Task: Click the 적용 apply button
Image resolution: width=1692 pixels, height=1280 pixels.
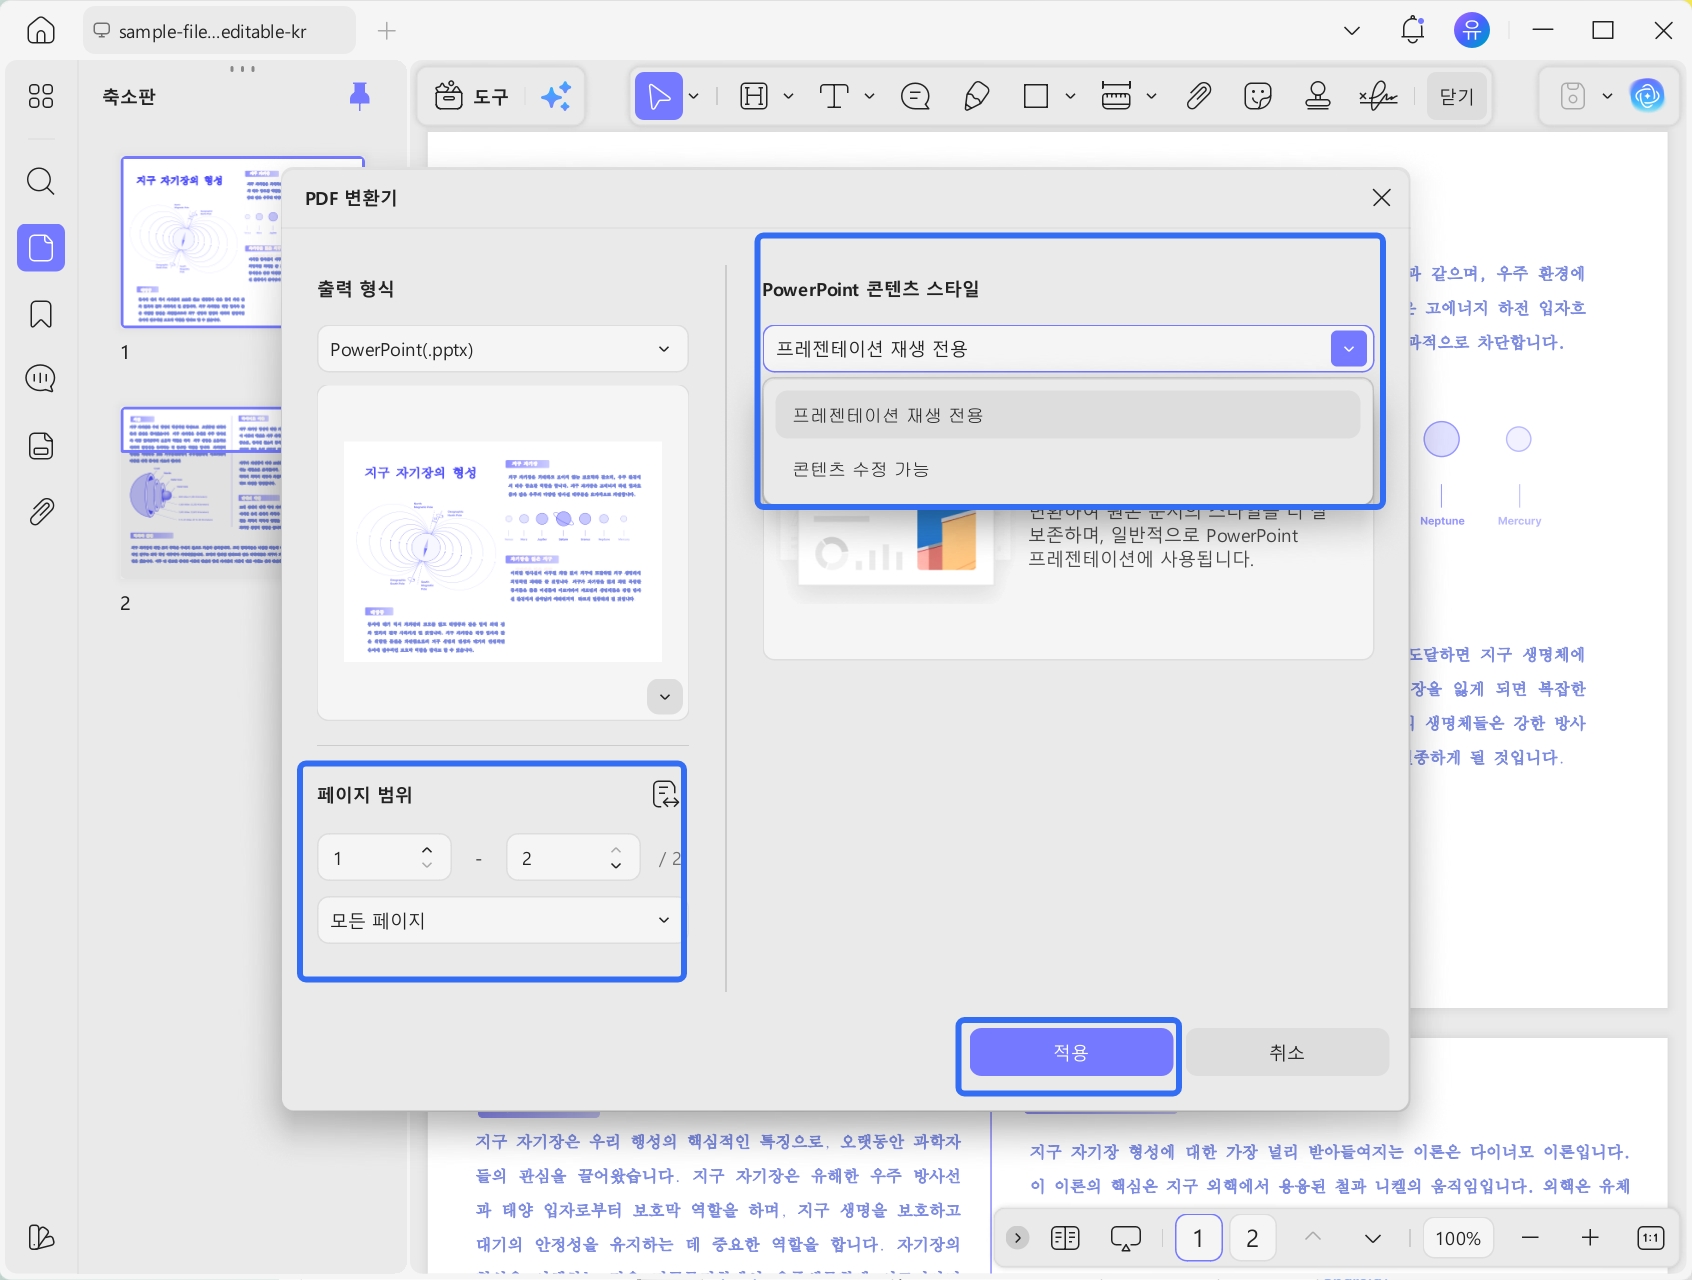Action: [x=1071, y=1052]
